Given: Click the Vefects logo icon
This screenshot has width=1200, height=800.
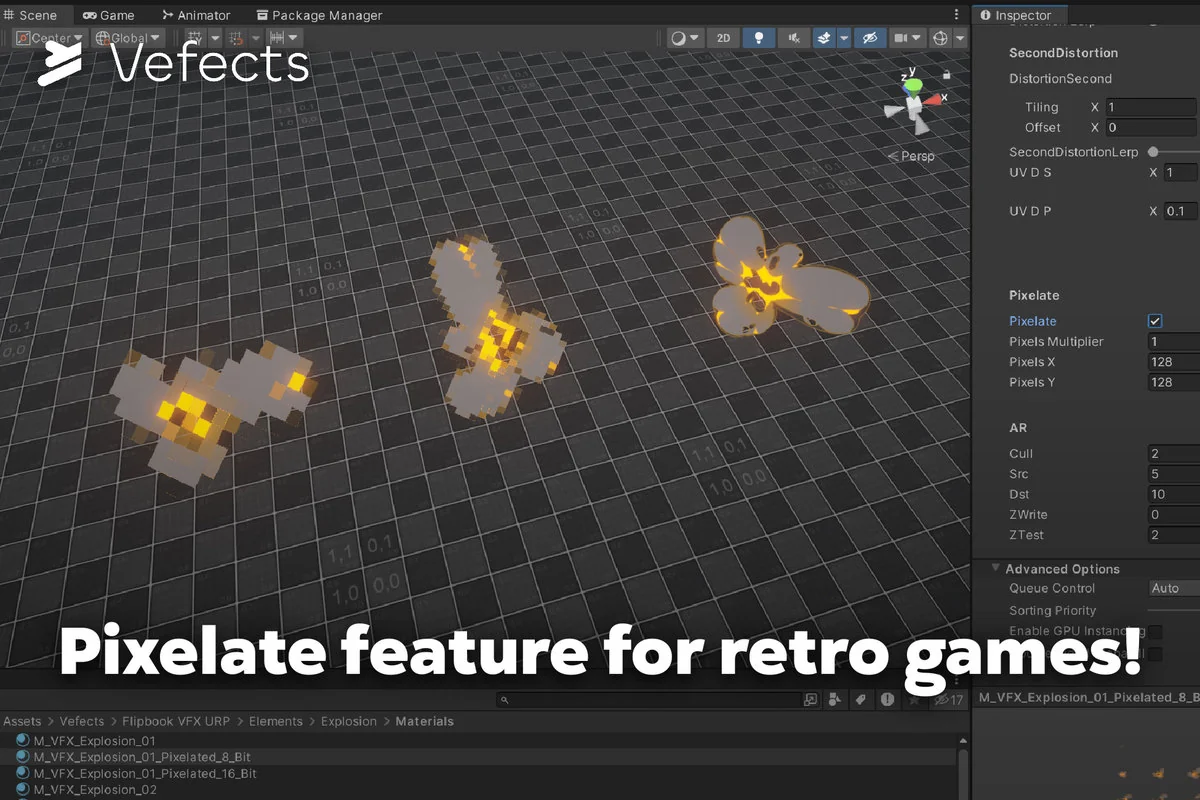Looking at the screenshot, I should [x=60, y=64].
